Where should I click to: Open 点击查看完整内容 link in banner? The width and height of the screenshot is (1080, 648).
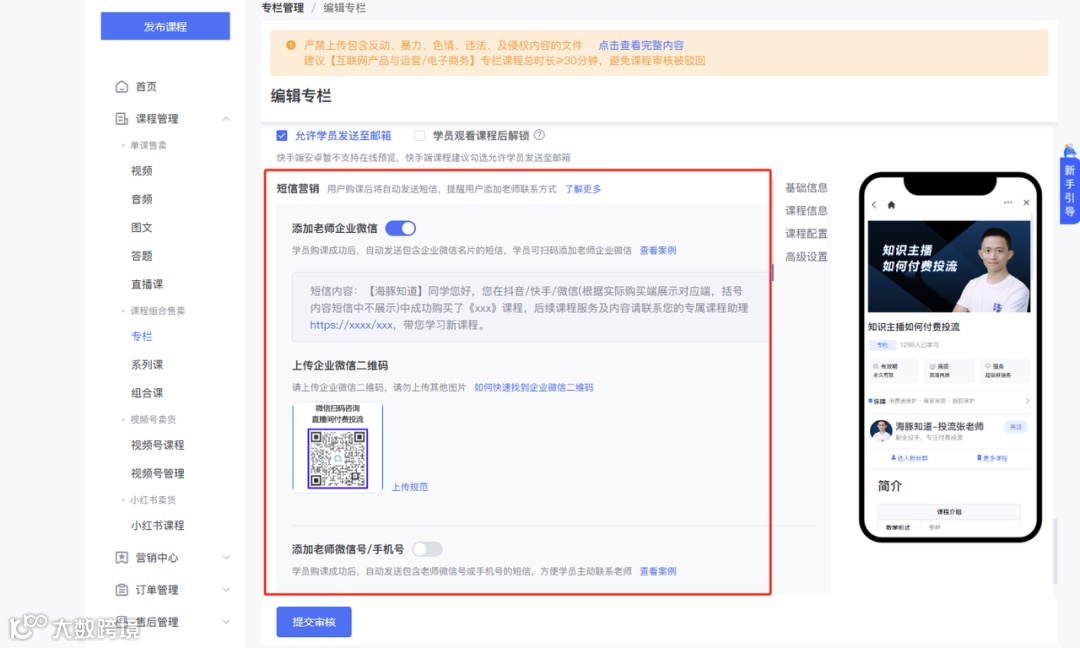pos(641,45)
